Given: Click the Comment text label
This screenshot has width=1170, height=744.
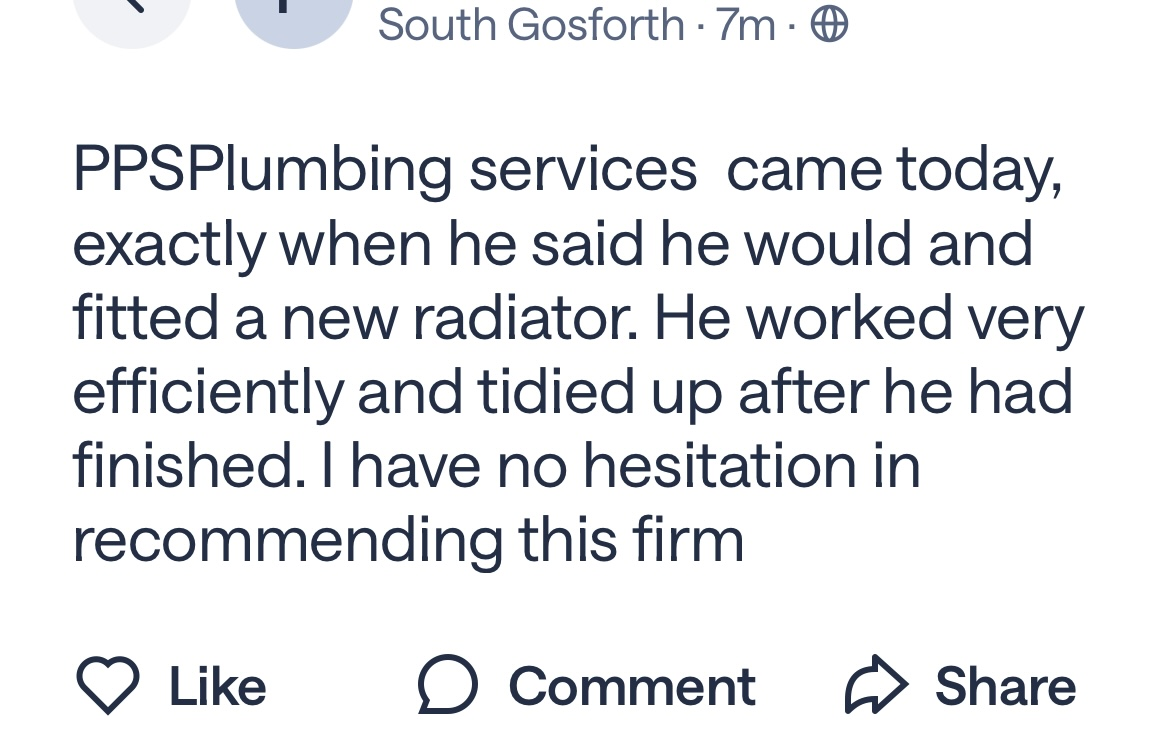Looking at the screenshot, I should pos(631,687).
